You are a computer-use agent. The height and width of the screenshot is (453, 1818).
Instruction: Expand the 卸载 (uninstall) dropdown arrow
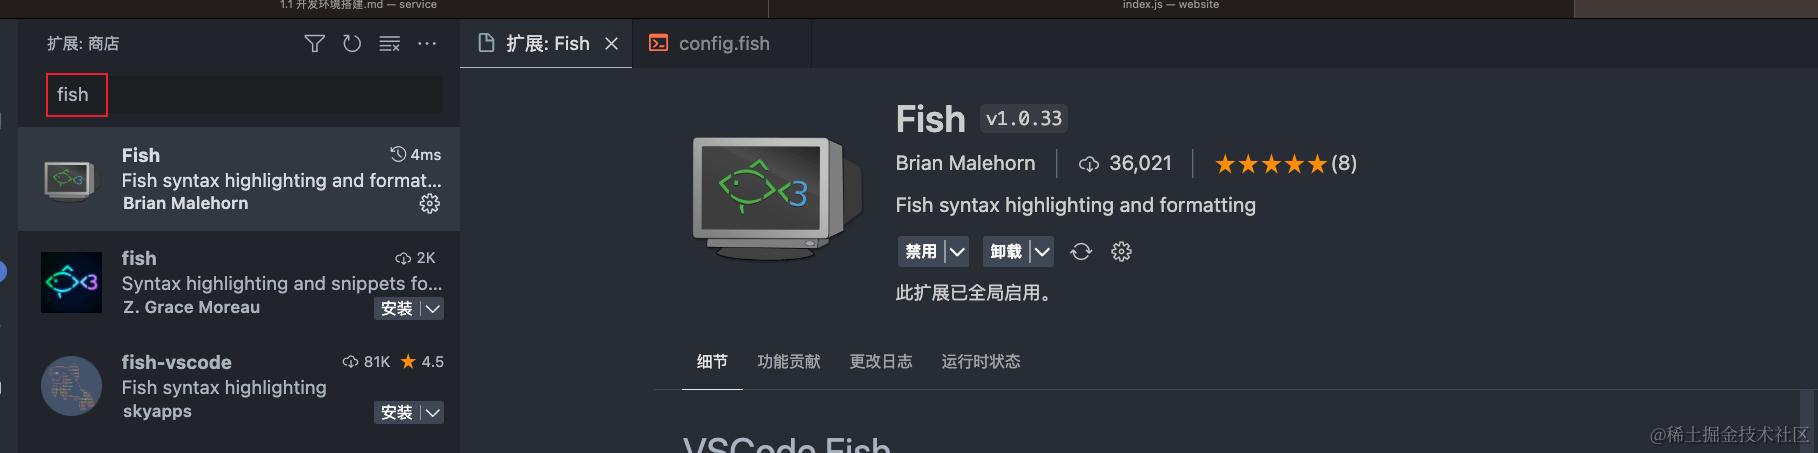(x=1042, y=252)
